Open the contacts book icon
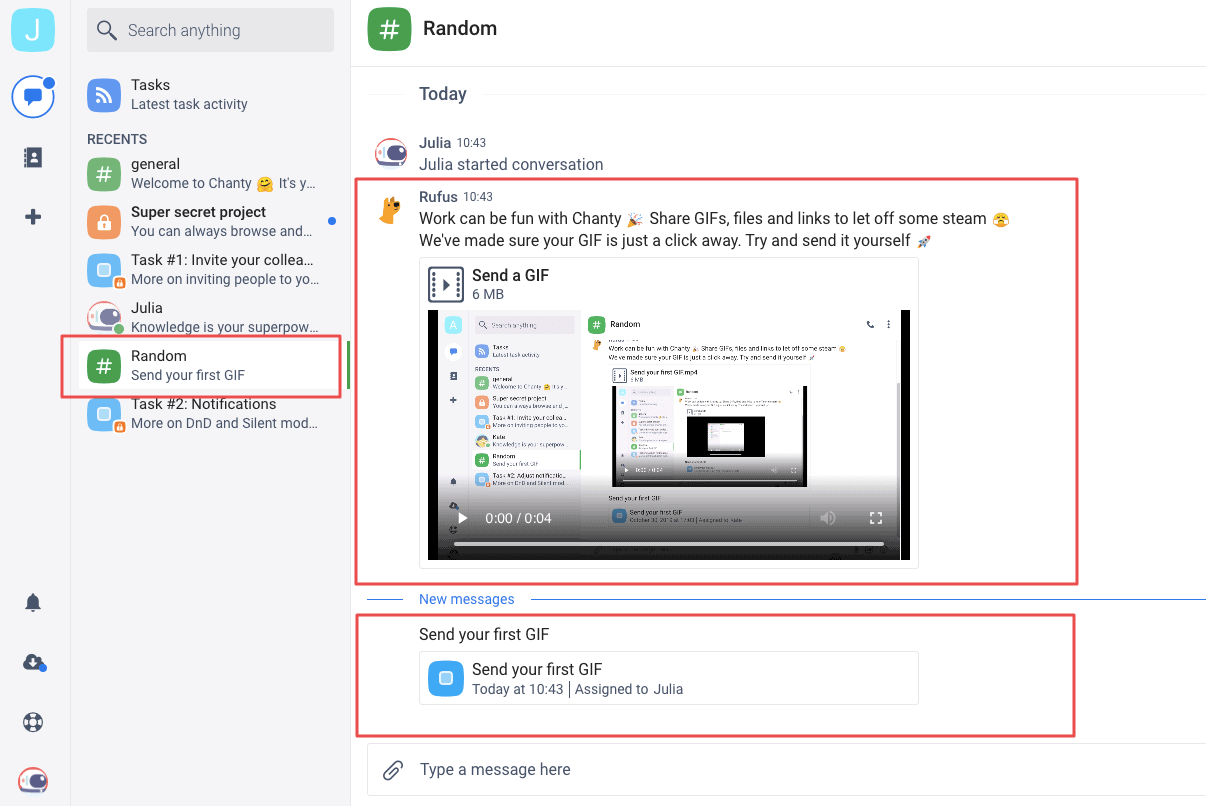 (x=33, y=157)
